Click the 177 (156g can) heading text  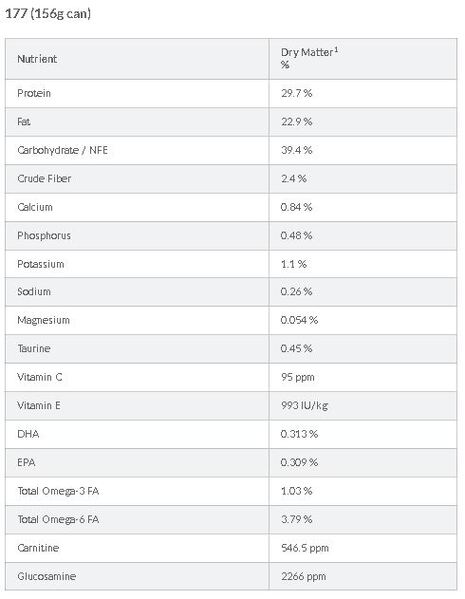[x=48, y=14]
